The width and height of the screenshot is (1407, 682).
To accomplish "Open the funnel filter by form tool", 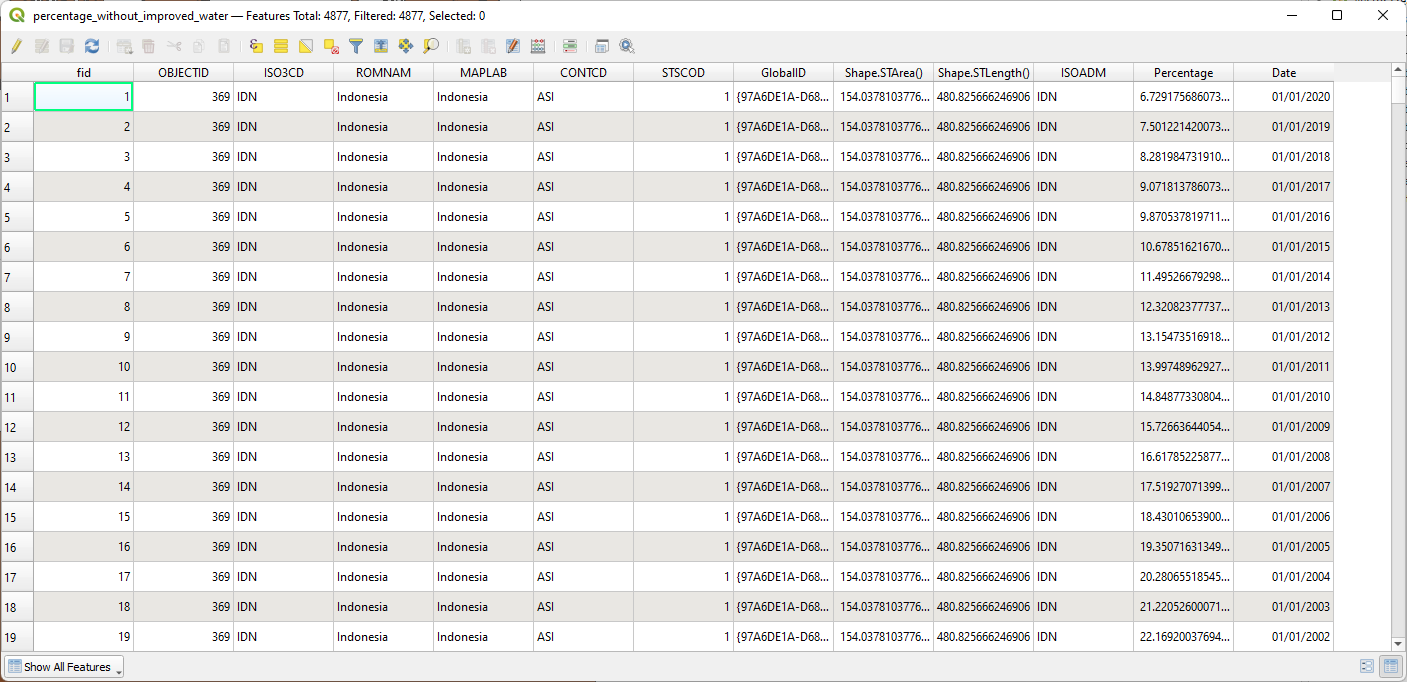I will coord(355,46).
